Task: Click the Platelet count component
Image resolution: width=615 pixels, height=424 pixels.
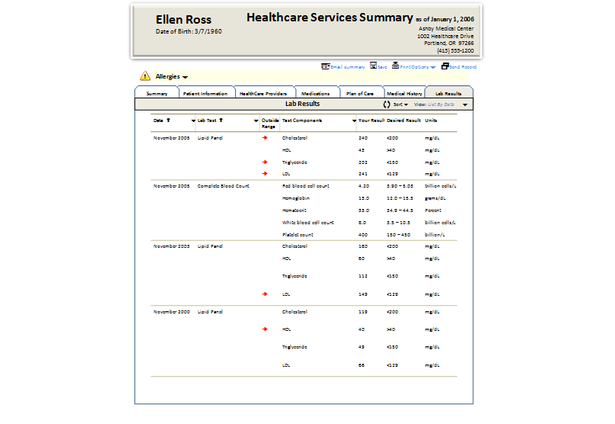Action: pyautogui.click(x=298, y=235)
